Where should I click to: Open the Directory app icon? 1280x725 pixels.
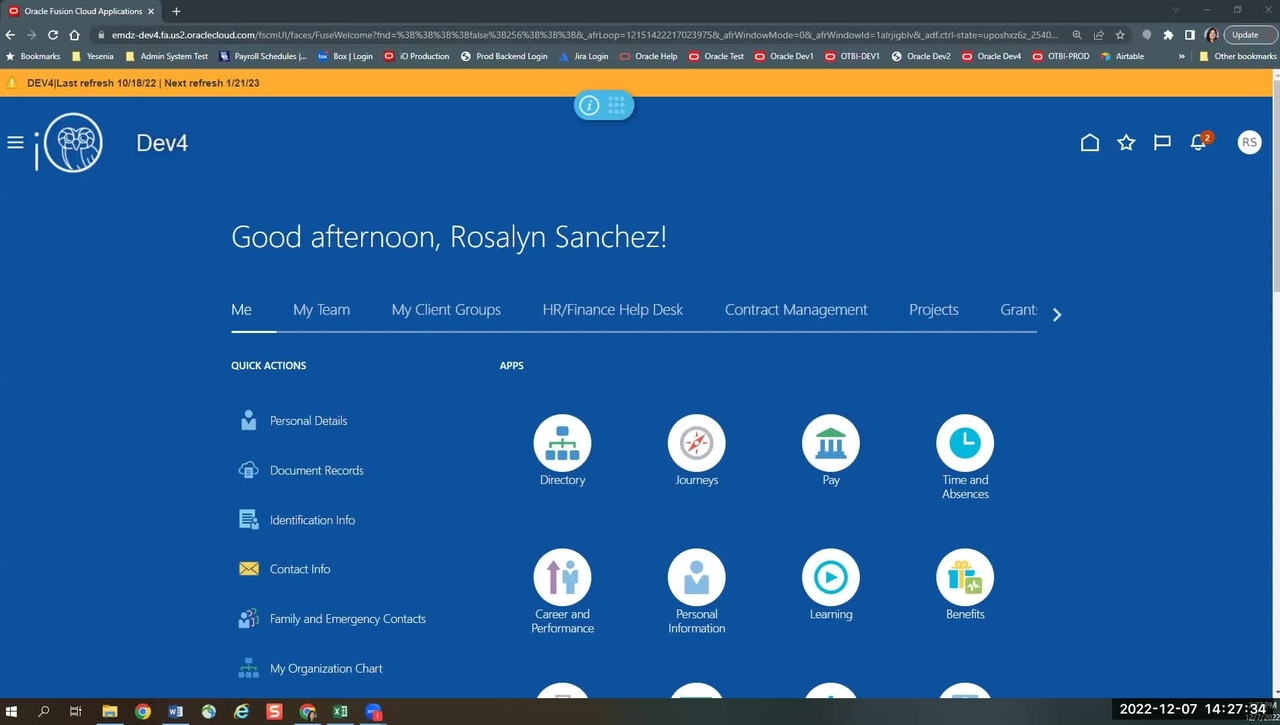(x=562, y=443)
